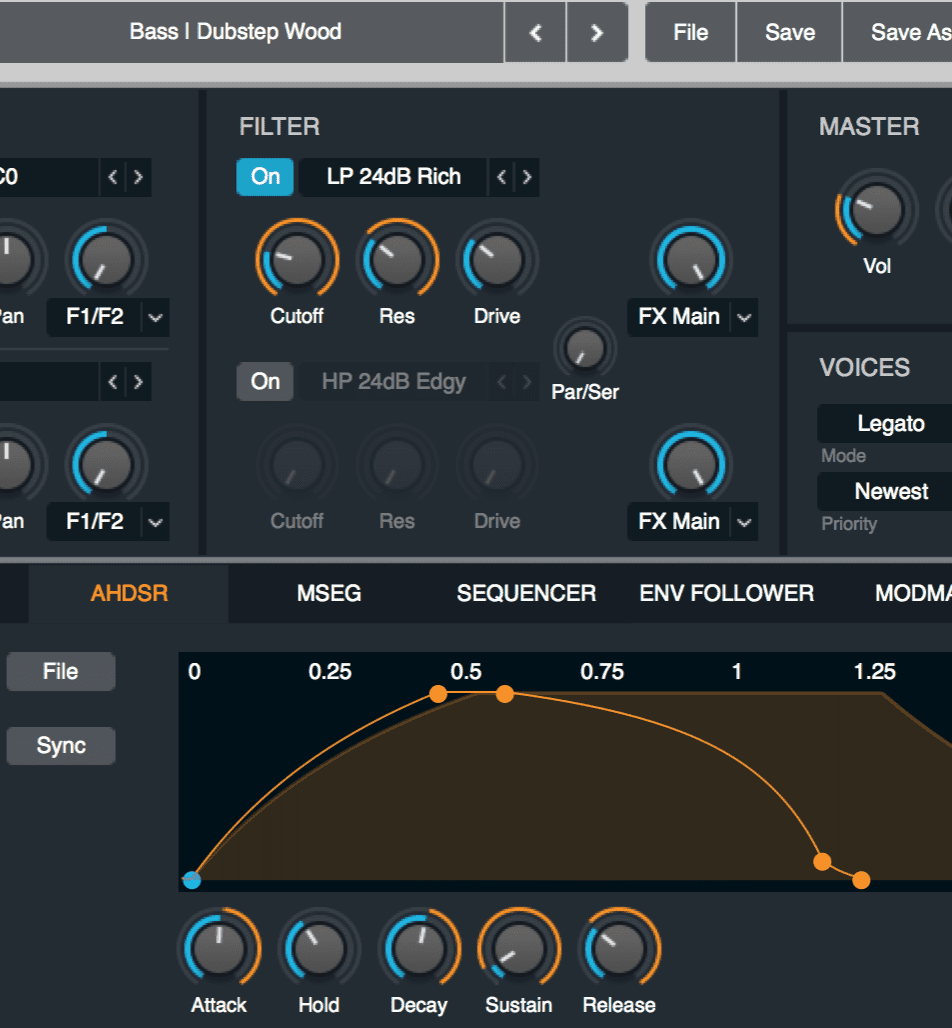
Task: Click the Par/Ser filter routing knob
Action: tap(585, 348)
